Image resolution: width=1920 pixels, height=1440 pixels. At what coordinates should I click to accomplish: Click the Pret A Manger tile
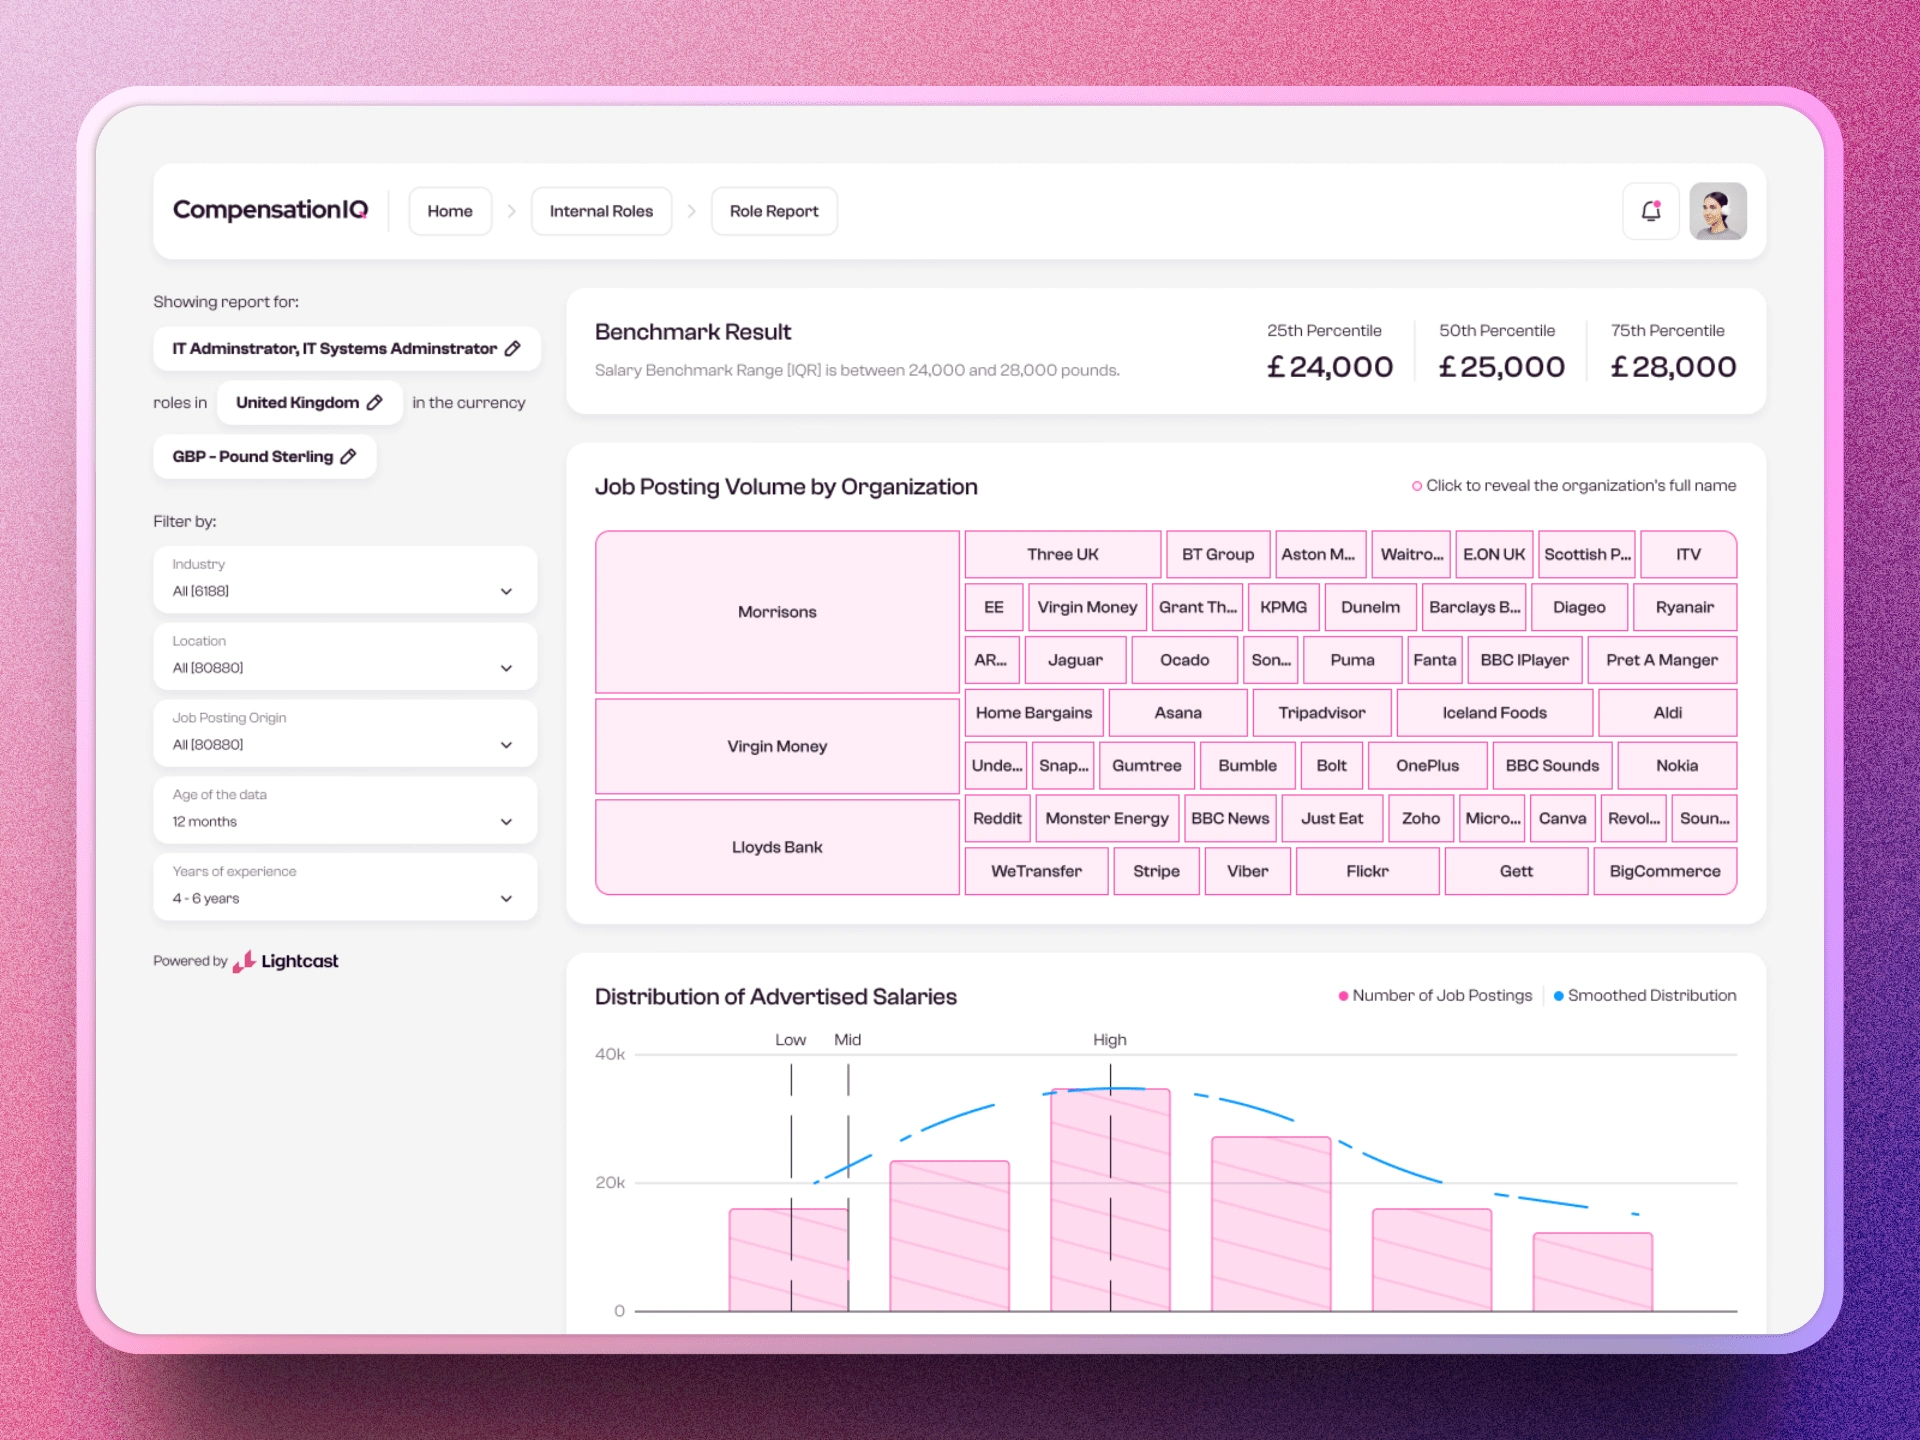1662,660
